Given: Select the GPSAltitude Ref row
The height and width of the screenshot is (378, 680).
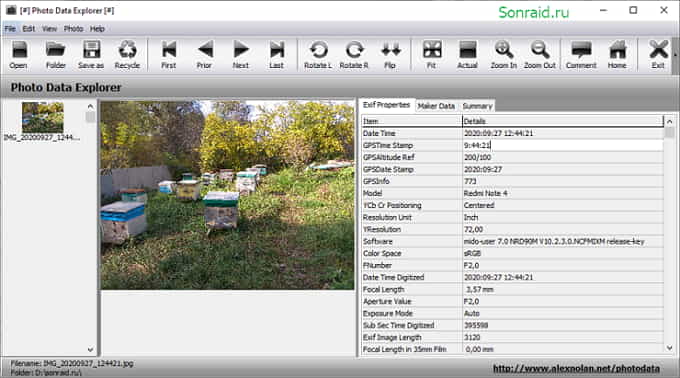Looking at the screenshot, I should coord(512,157).
